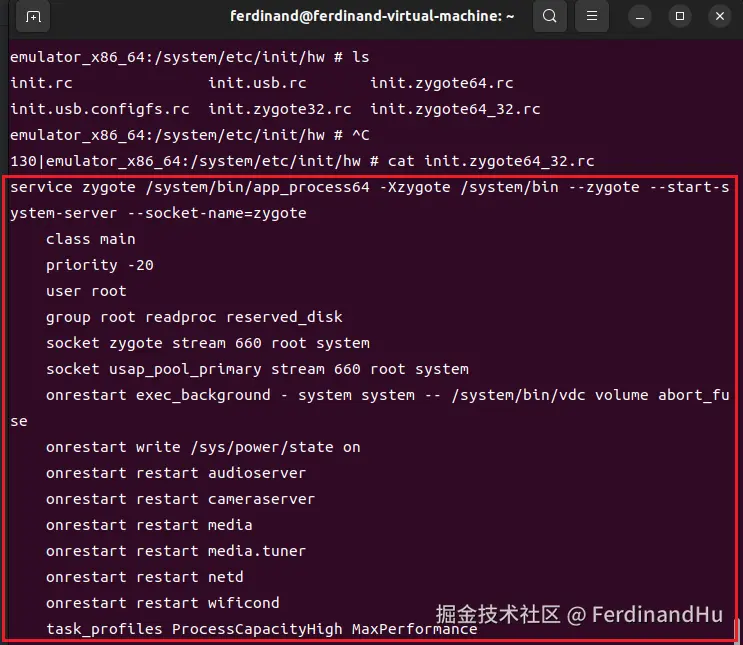The image size is (743, 645).
Task: Click the init.zygote32.rc filename
Action: click(279, 109)
